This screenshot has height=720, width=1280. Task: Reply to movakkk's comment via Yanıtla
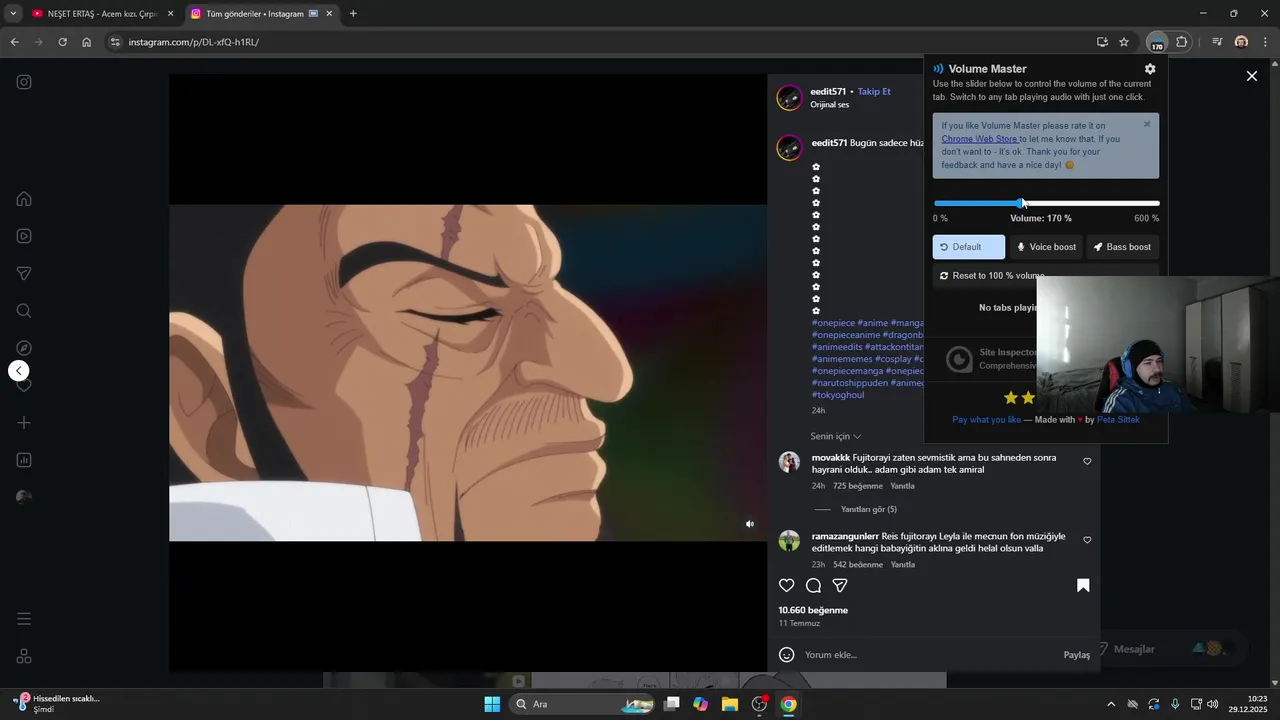(902, 486)
